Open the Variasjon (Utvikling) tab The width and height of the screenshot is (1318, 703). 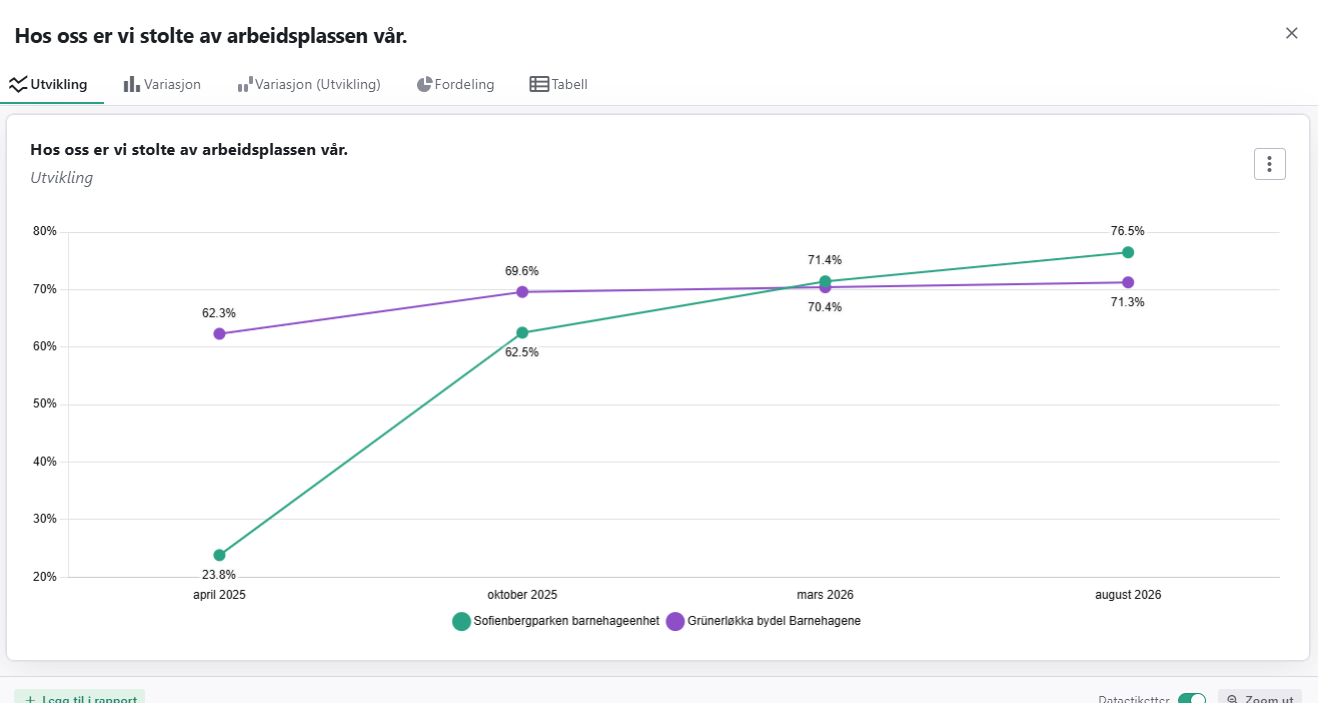309,85
